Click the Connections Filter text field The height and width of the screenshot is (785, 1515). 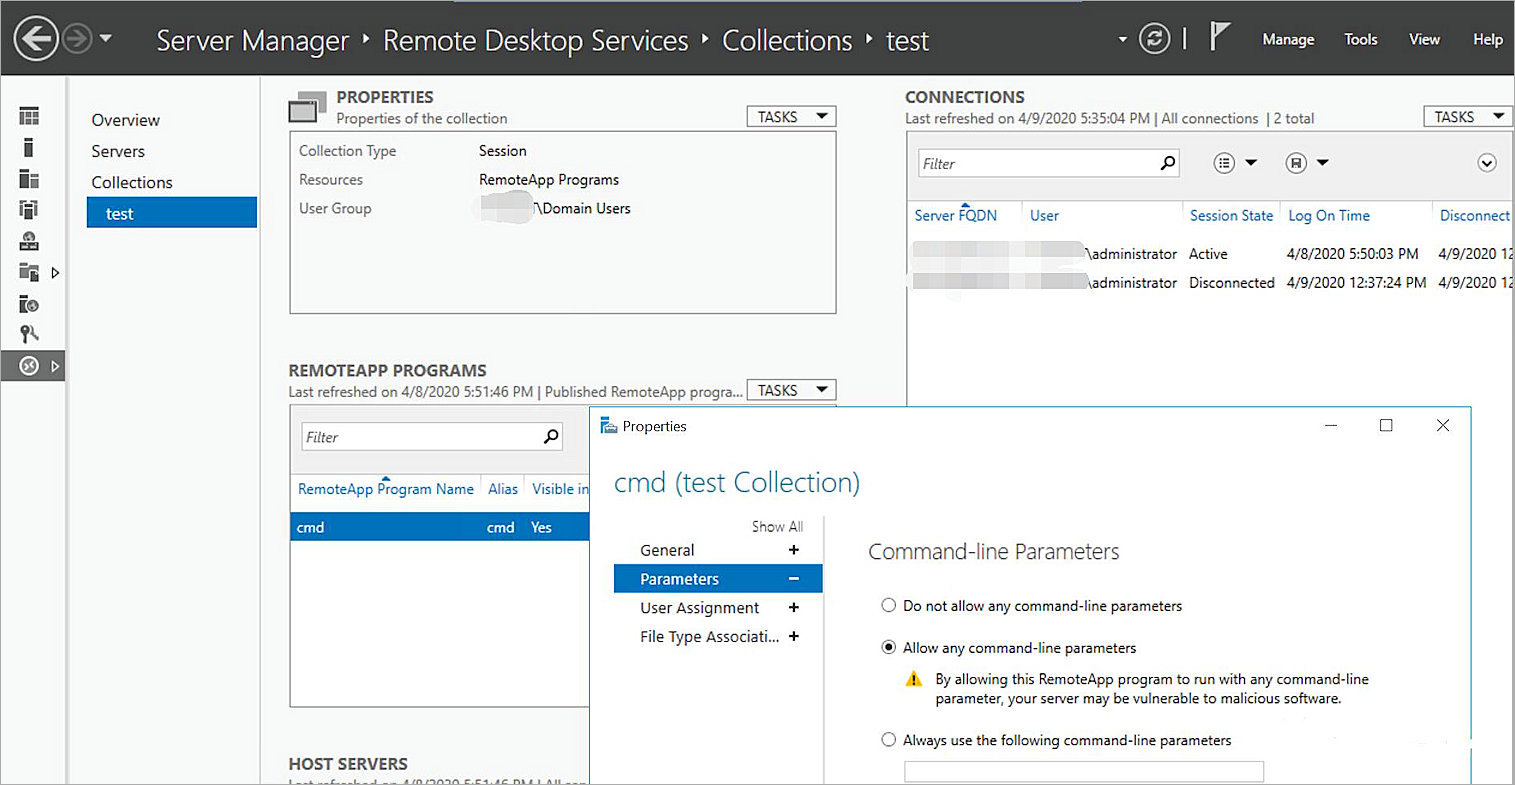[x=1035, y=164]
